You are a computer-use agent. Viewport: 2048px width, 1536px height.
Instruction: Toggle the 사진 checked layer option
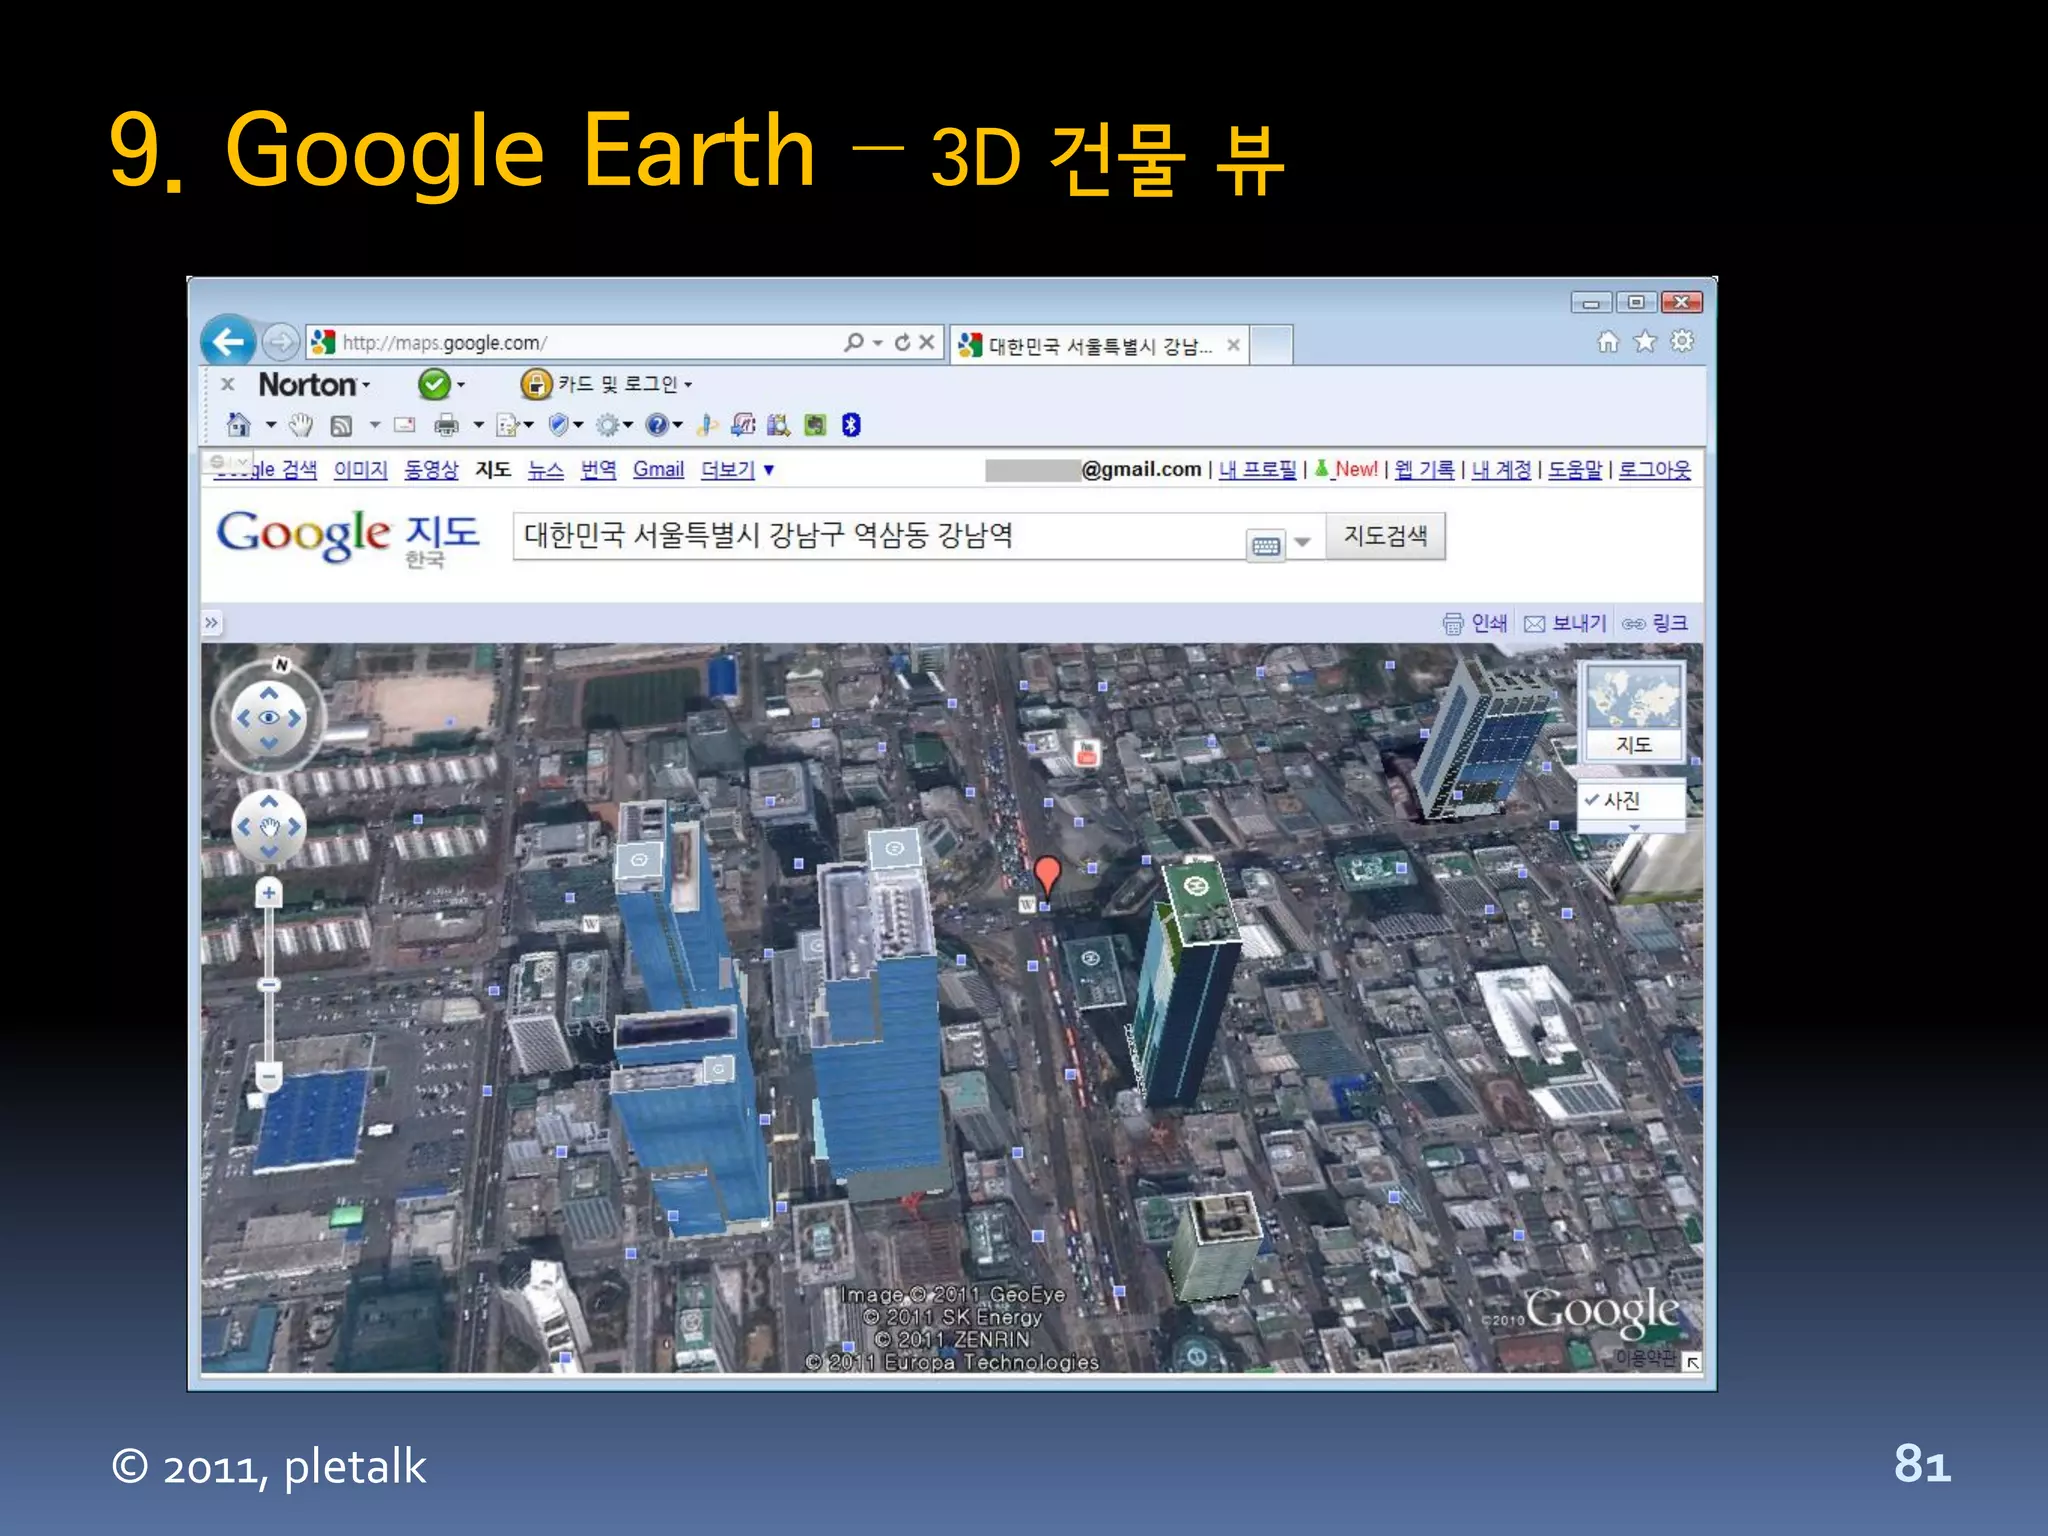click(1632, 800)
